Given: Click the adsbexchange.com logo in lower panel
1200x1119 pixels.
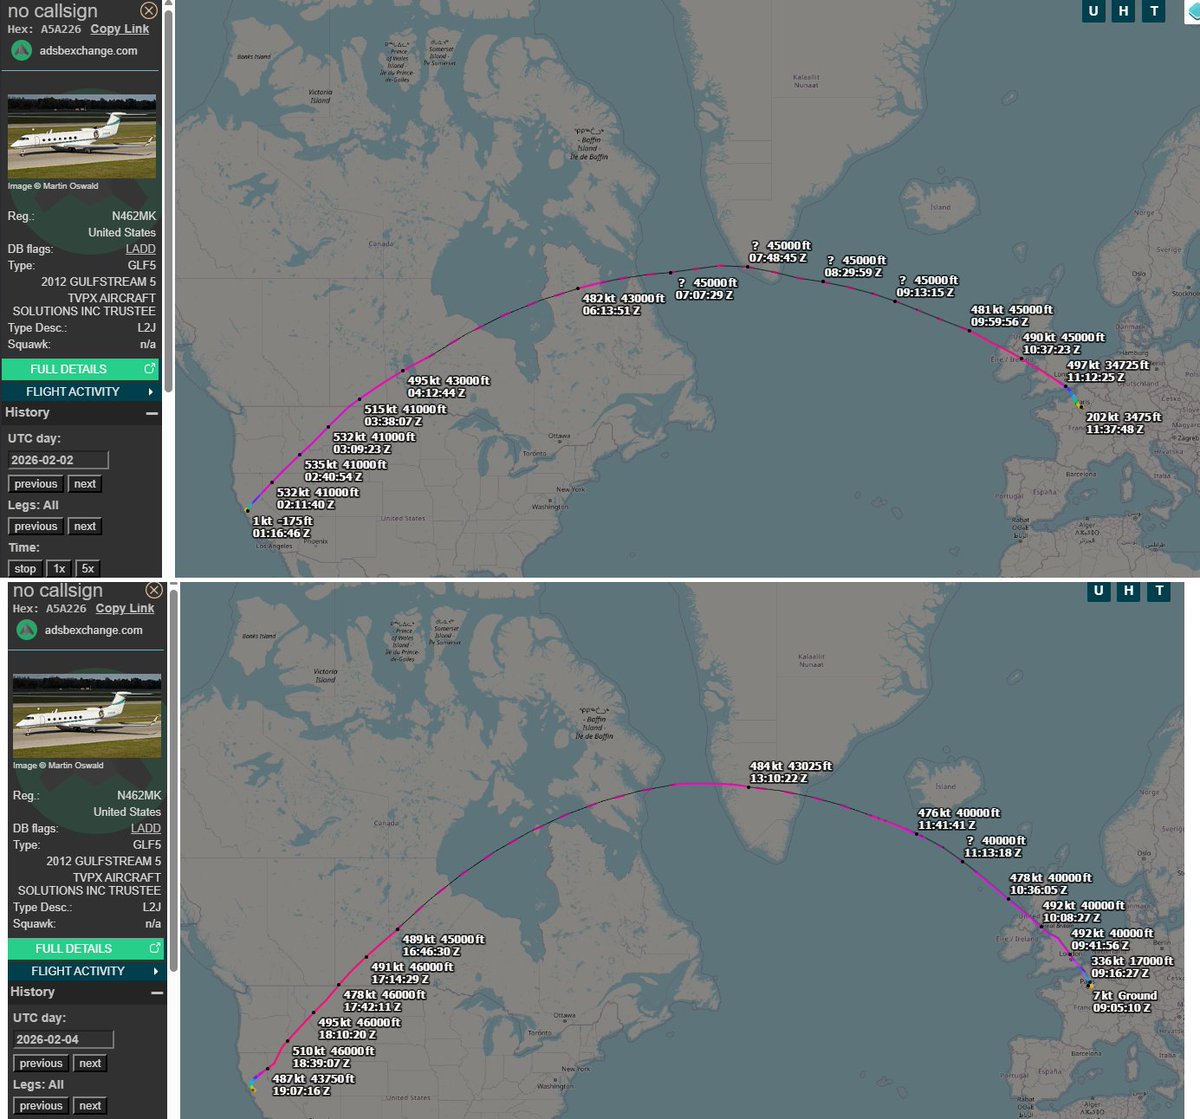Looking at the screenshot, I should pyautogui.click(x=27, y=630).
